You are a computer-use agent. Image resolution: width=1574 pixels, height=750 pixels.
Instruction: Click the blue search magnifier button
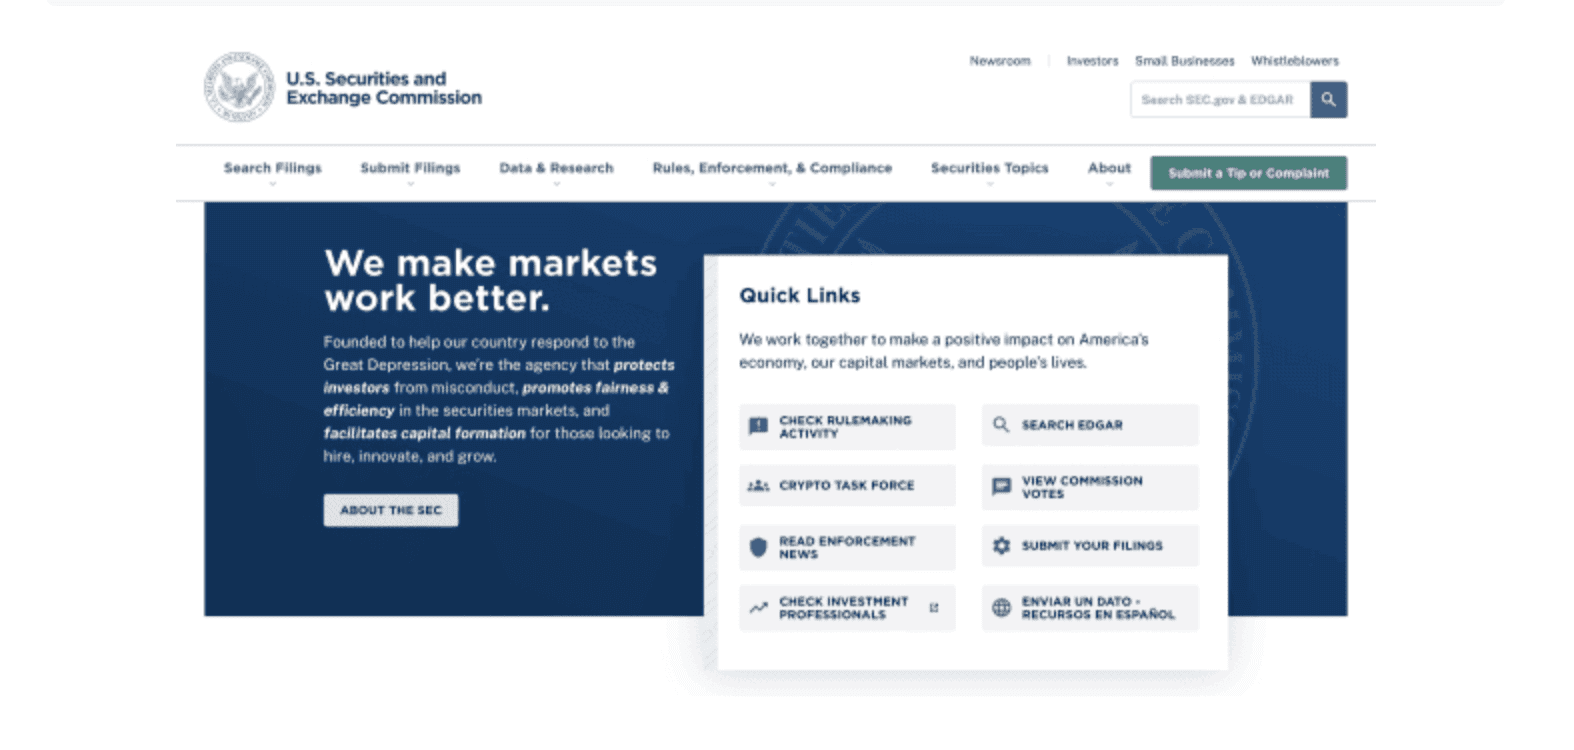(1328, 99)
